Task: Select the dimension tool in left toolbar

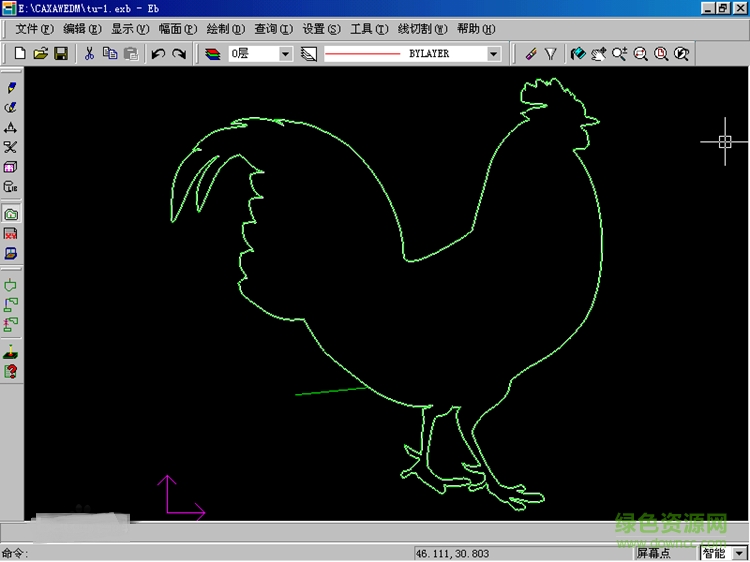Action: tap(11, 128)
